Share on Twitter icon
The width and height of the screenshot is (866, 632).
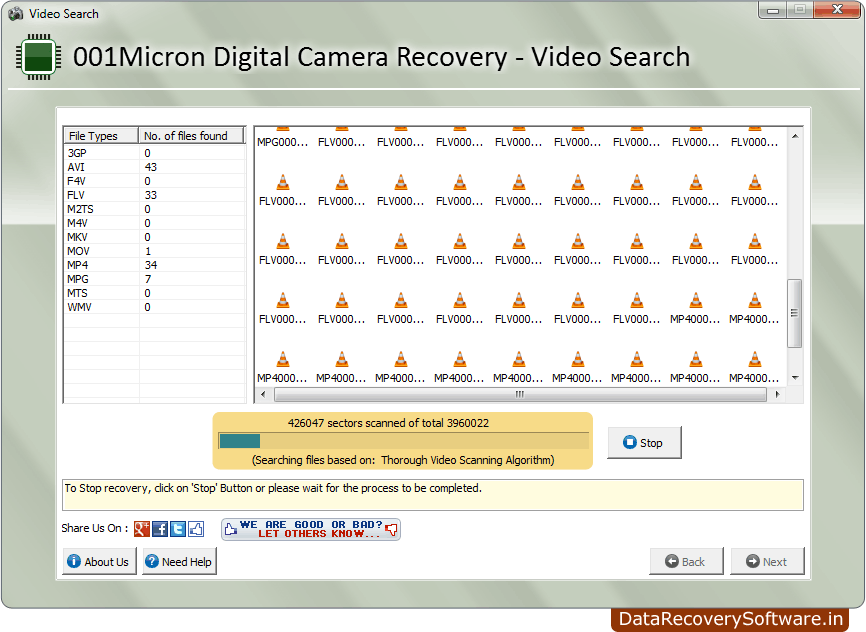[178, 529]
